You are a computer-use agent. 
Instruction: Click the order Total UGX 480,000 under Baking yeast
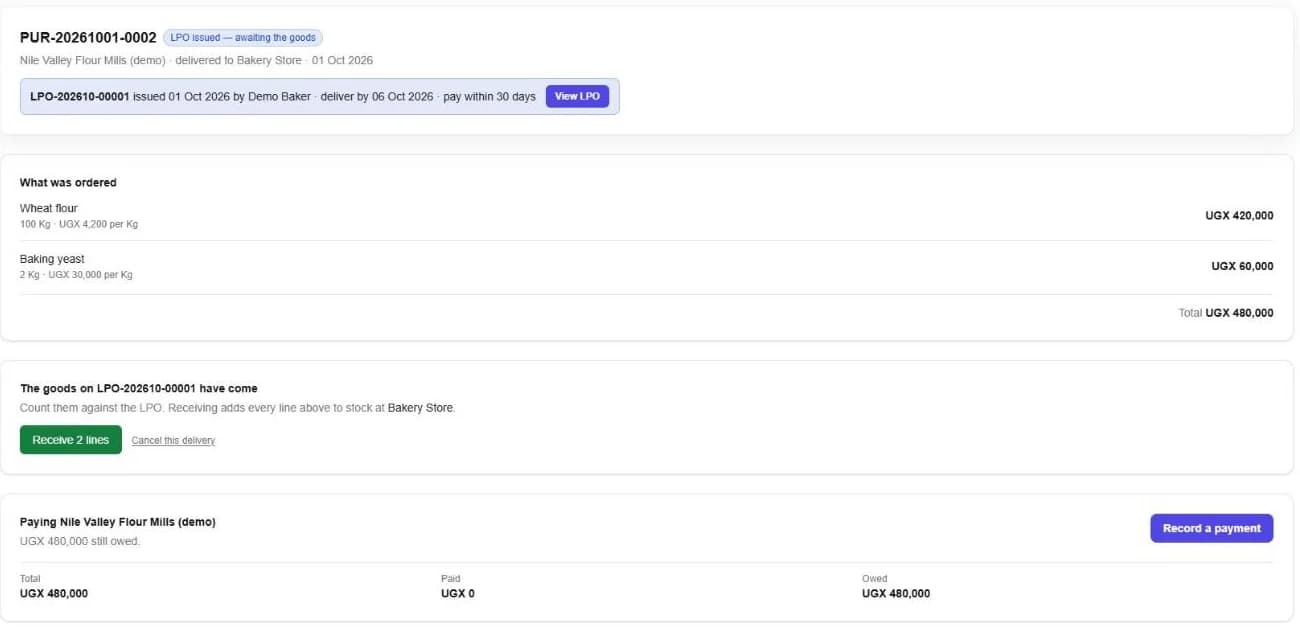pyautogui.click(x=1226, y=313)
